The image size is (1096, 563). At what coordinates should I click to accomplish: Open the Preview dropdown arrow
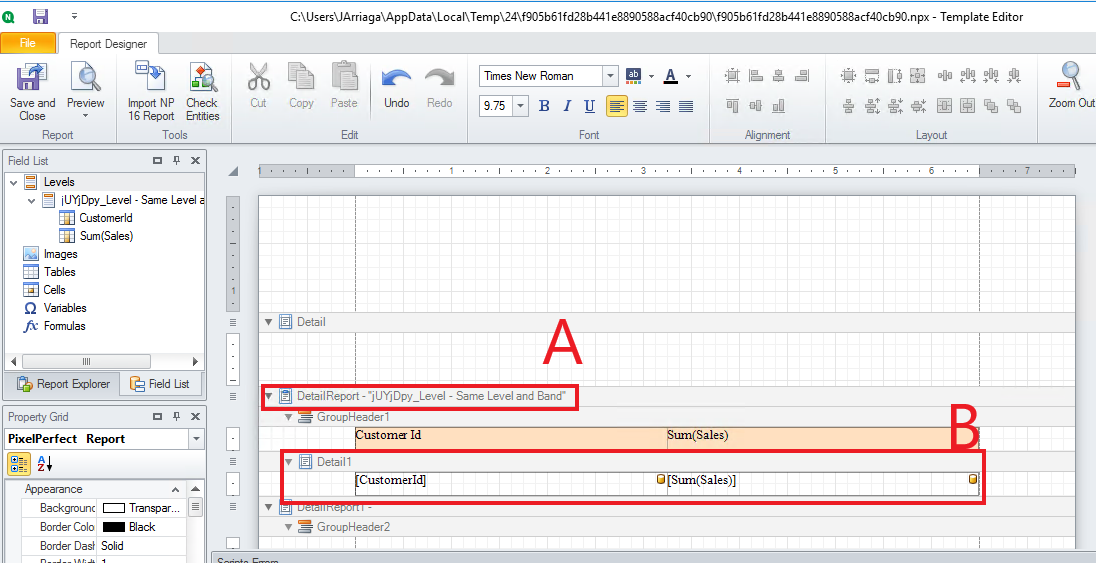click(x=86, y=117)
